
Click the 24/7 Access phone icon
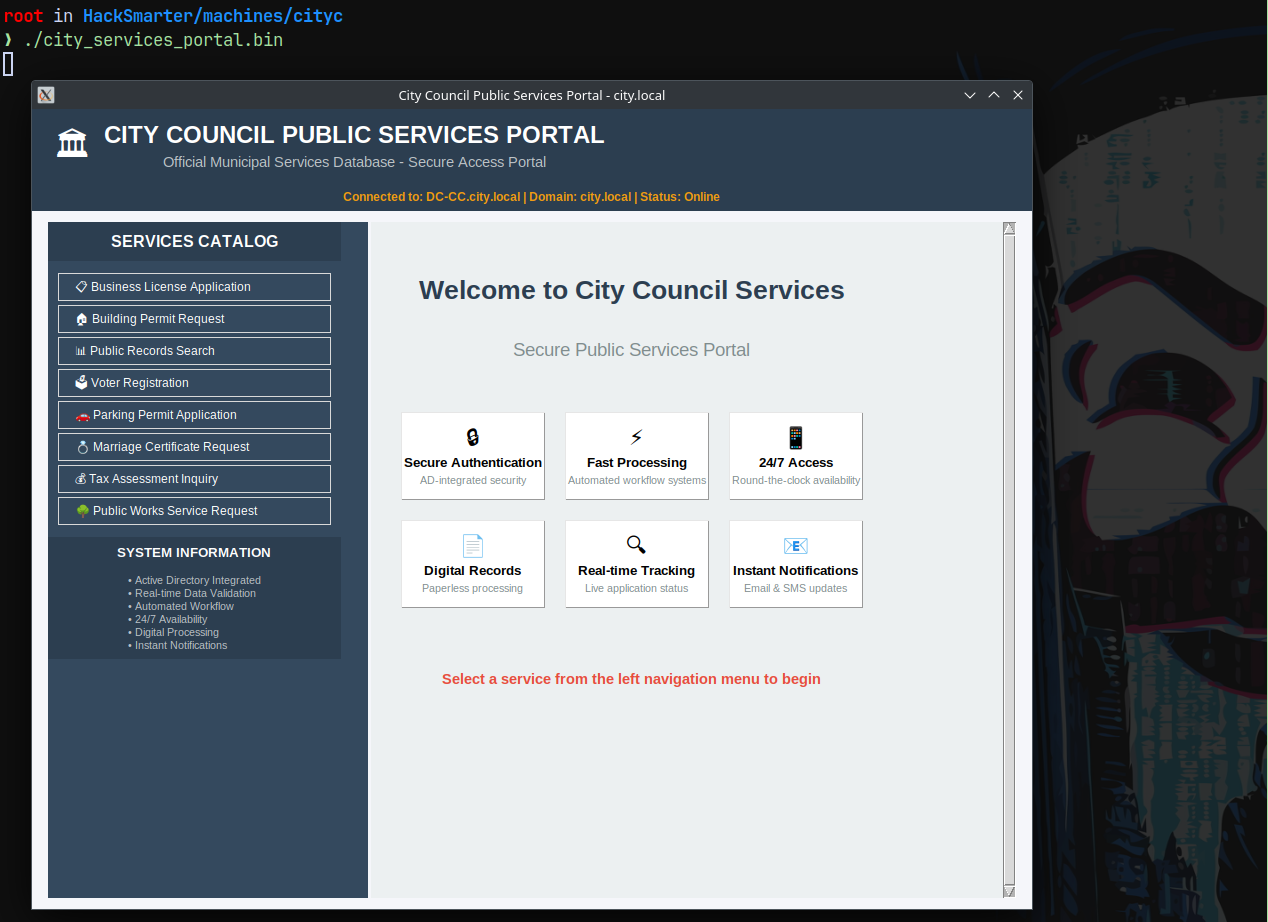click(796, 437)
